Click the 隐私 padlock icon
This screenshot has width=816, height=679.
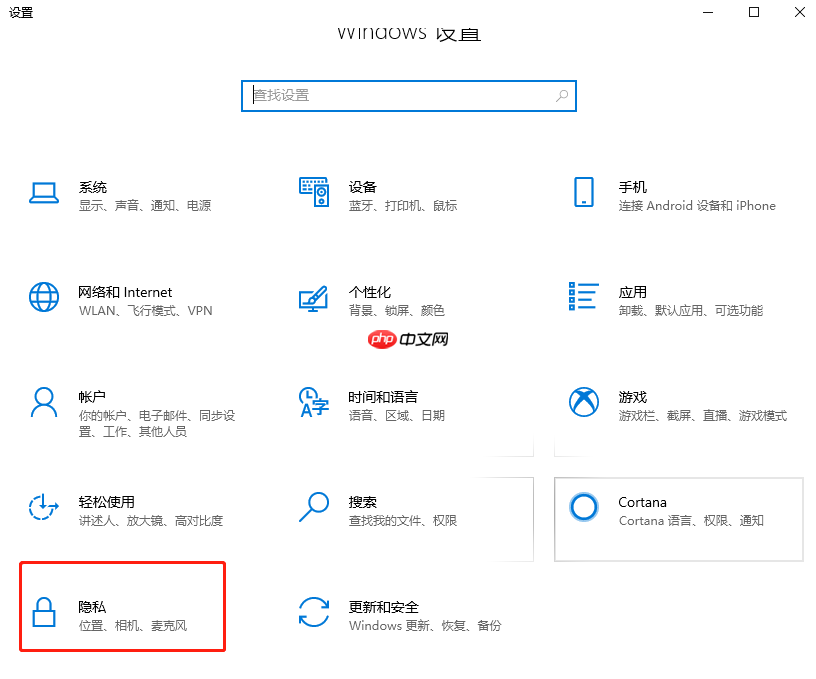tap(44, 613)
